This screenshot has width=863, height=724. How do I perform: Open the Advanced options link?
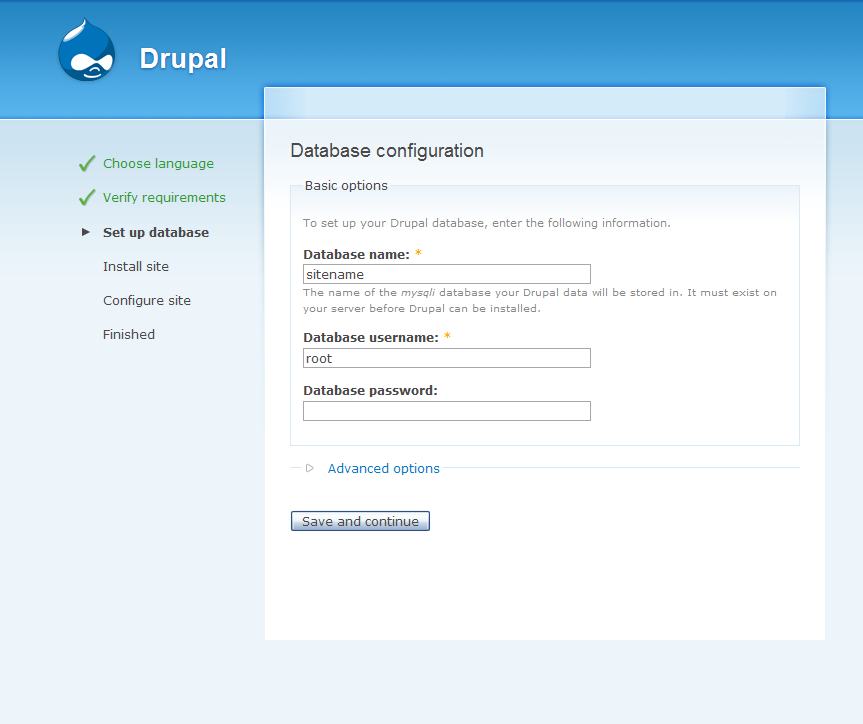[384, 468]
